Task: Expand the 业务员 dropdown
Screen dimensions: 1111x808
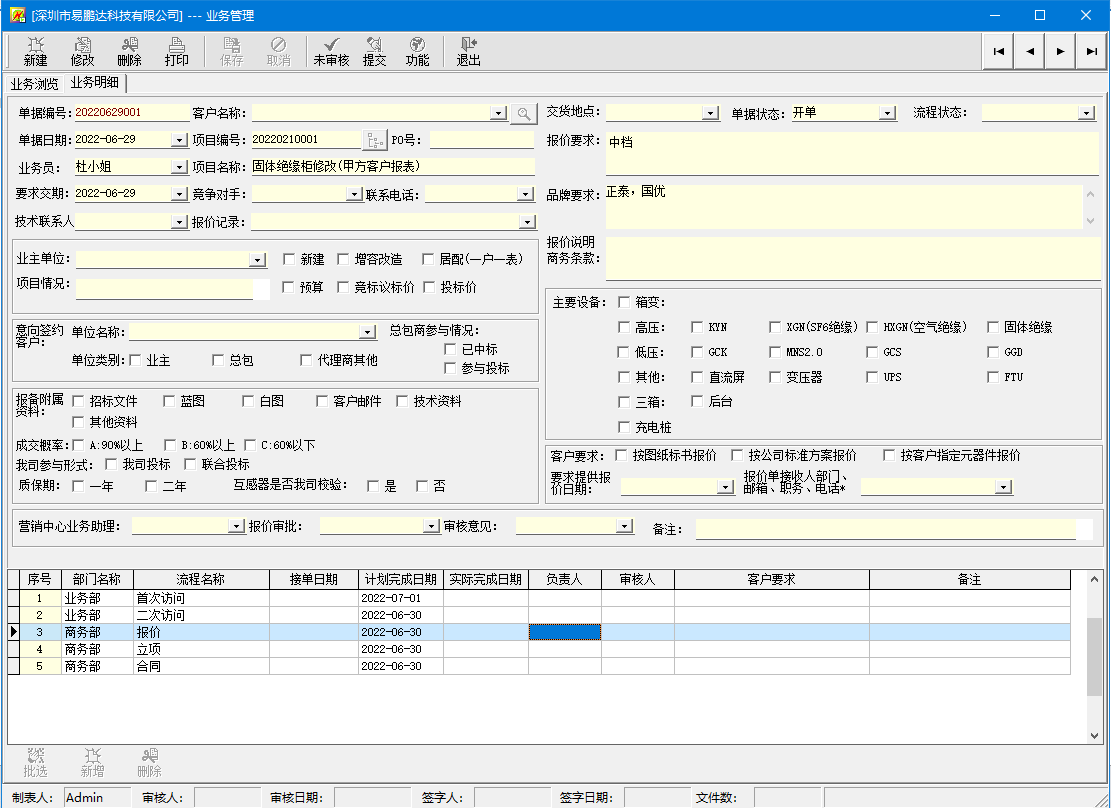Action: [179, 167]
